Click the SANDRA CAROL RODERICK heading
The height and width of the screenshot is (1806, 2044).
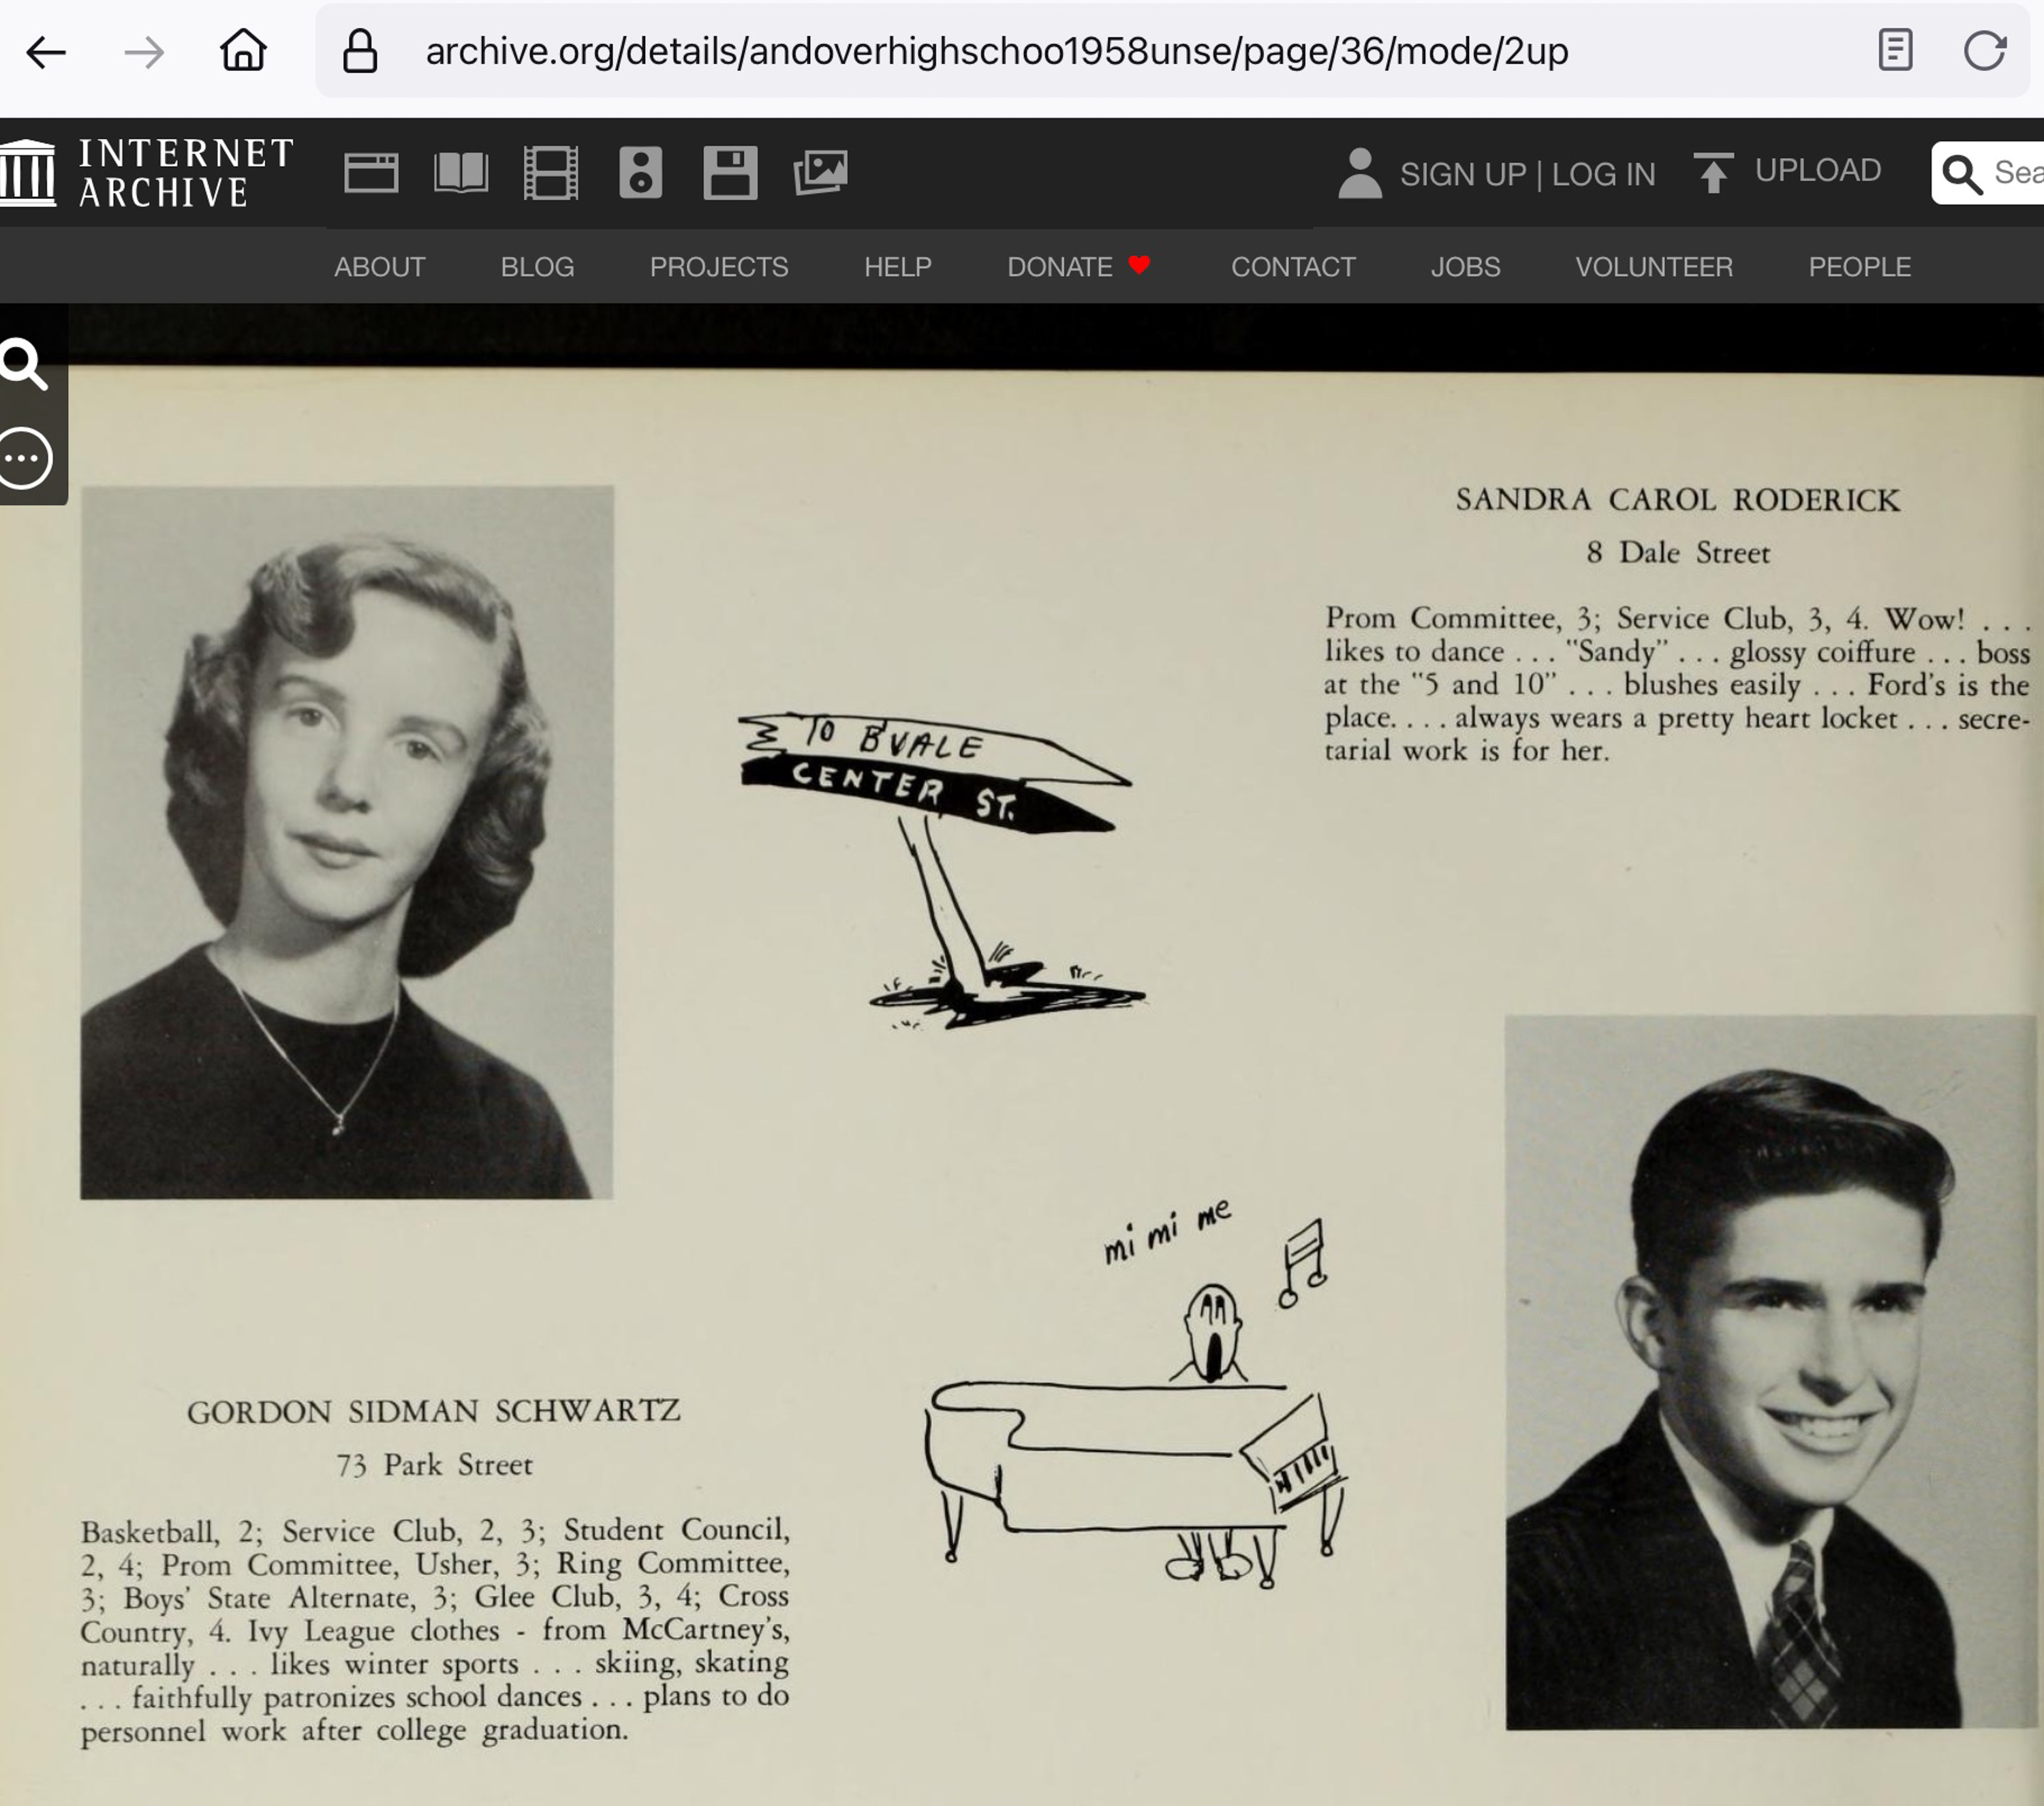tap(1677, 500)
